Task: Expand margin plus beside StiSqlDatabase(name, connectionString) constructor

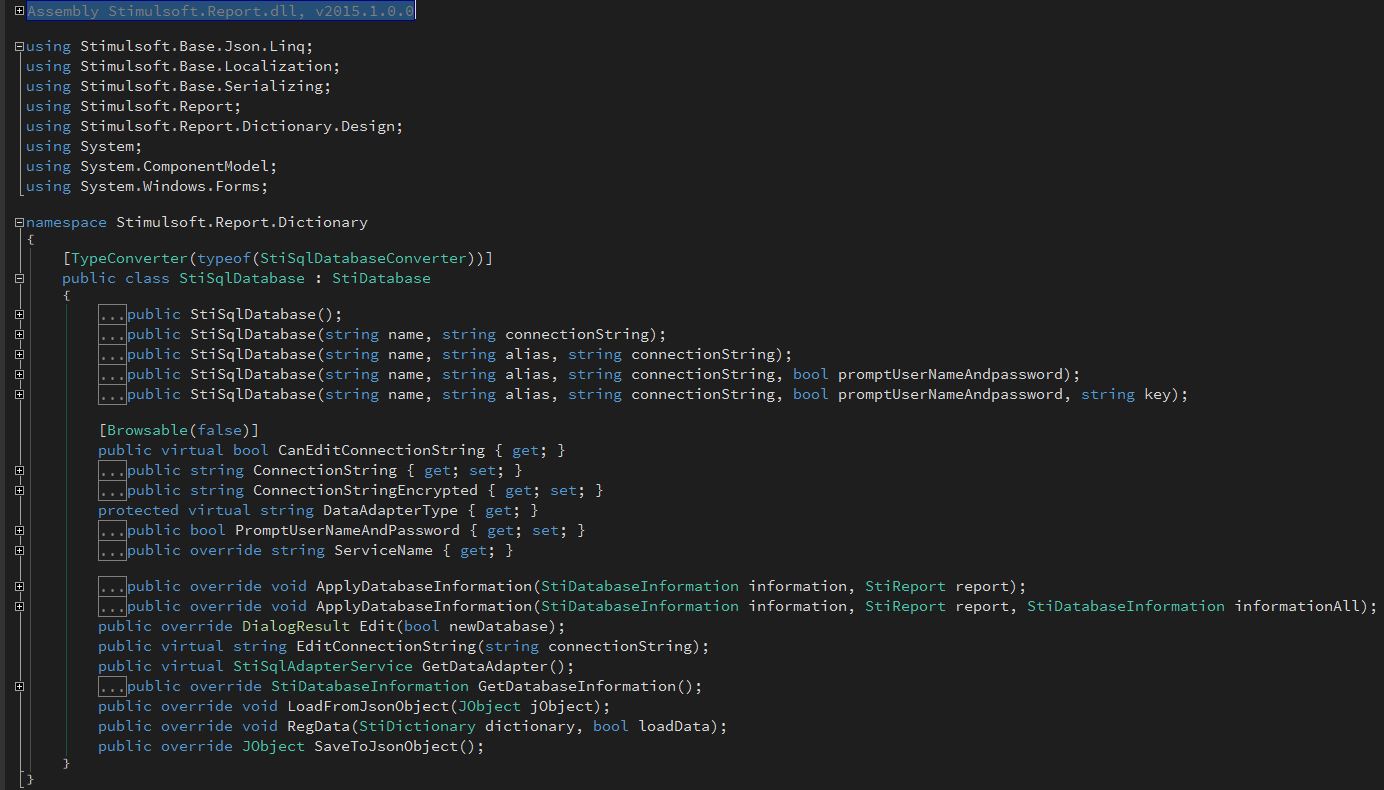Action: click(x=19, y=334)
